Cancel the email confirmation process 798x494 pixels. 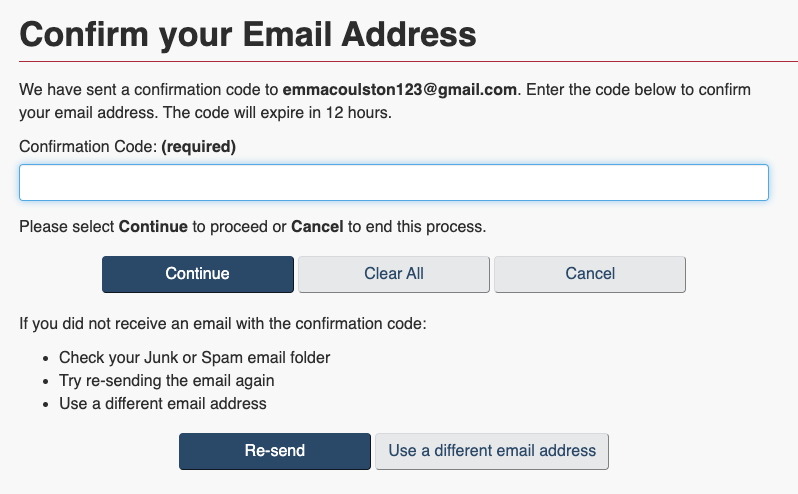(x=590, y=274)
